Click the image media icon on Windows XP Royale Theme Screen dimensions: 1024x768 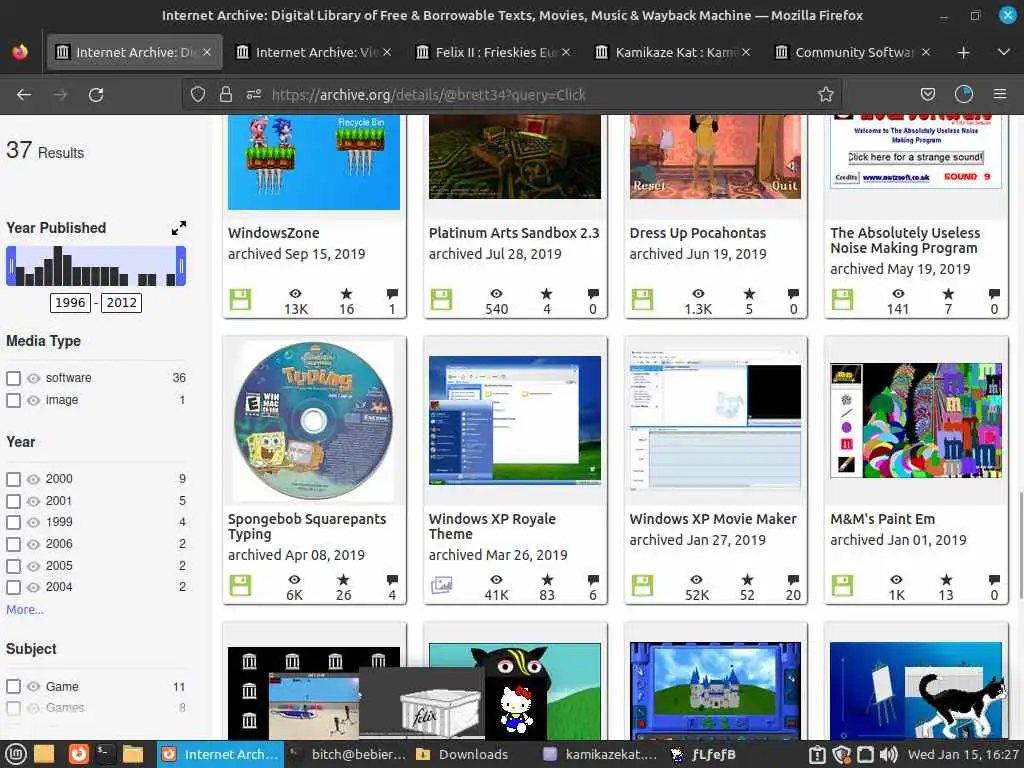point(441,585)
